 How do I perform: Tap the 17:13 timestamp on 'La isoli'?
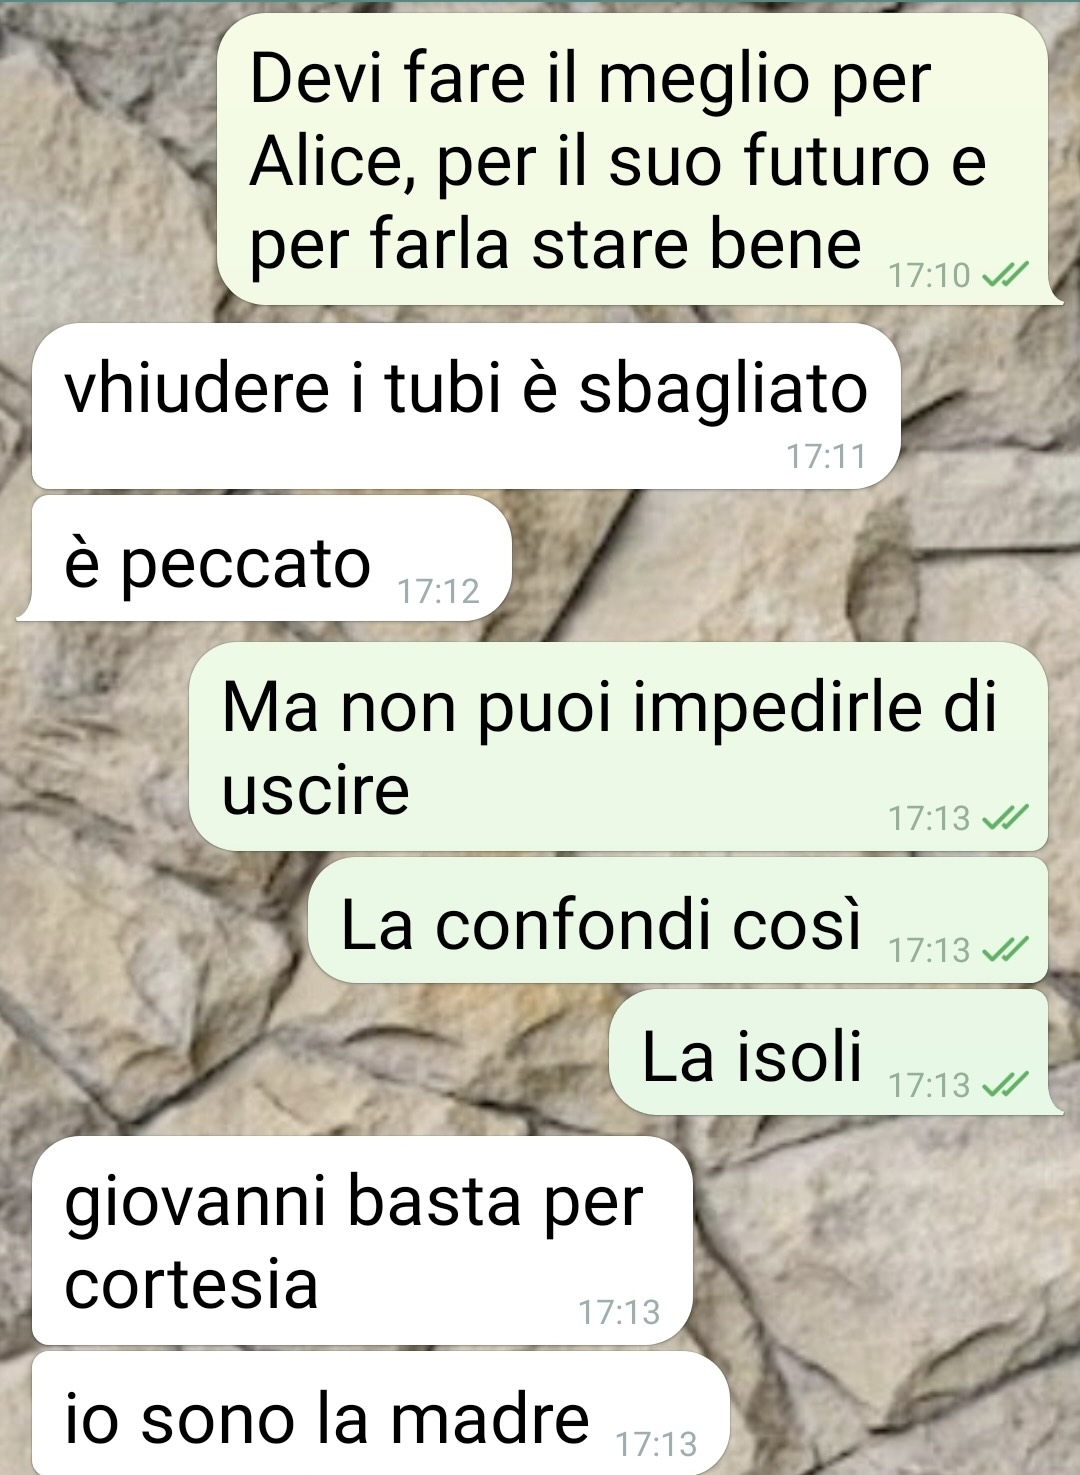[x=929, y=1085]
